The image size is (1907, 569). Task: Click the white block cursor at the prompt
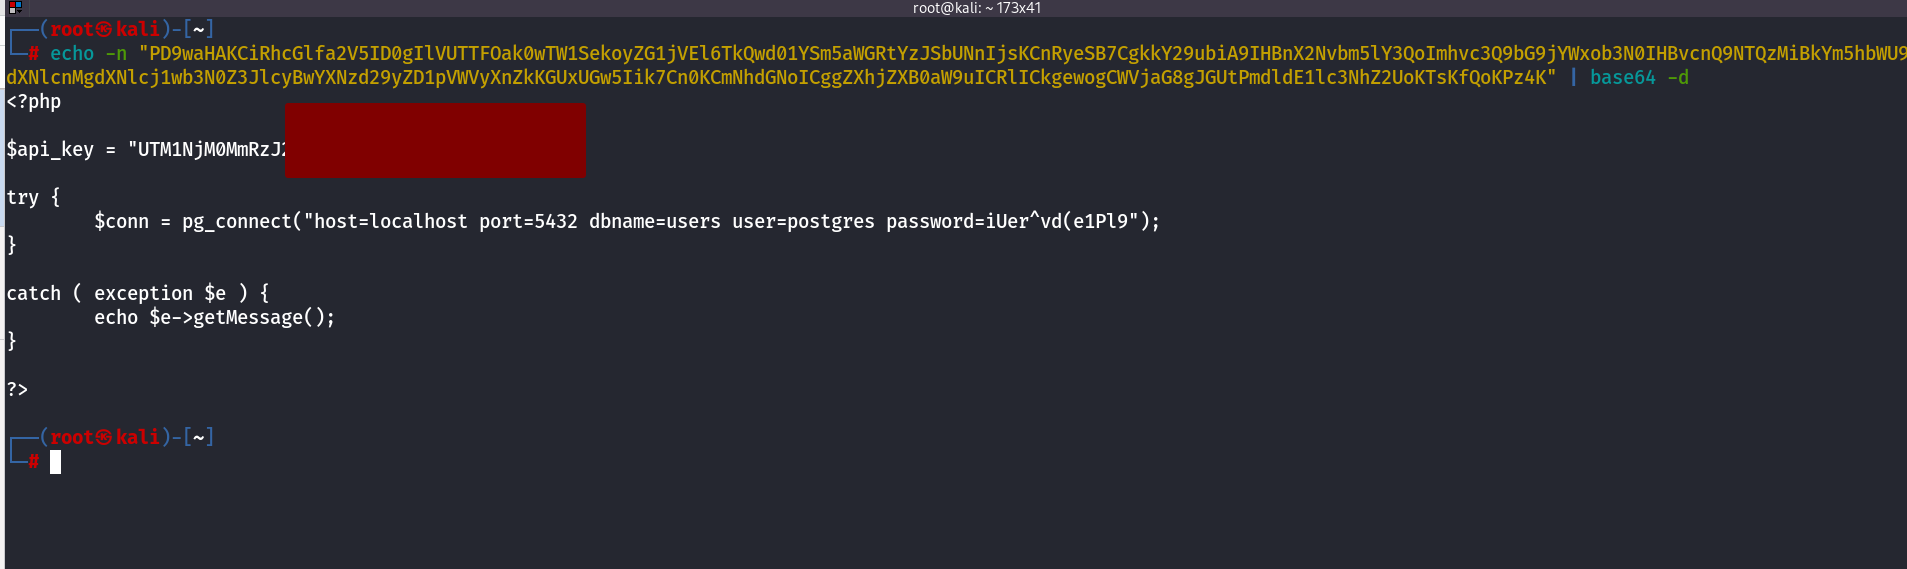[x=56, y=462]
